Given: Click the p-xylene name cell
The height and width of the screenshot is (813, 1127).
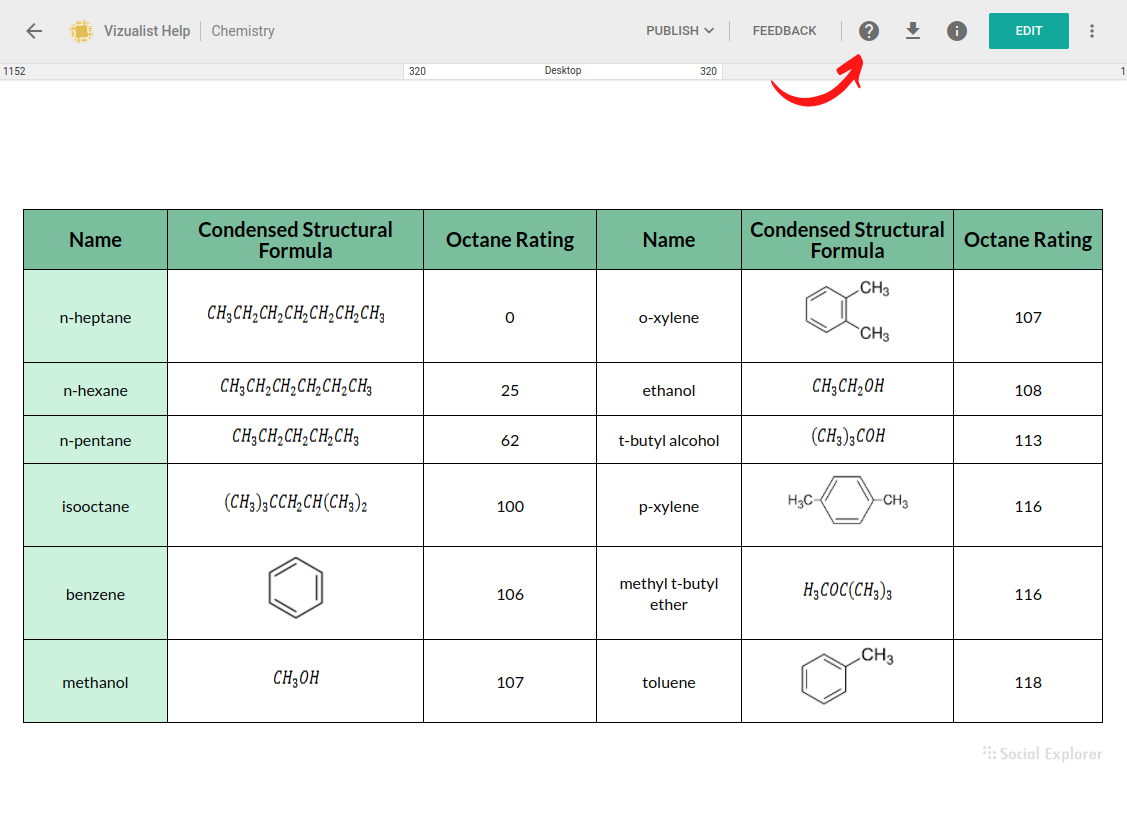Looking at the screenshot, I should (668, 505).
